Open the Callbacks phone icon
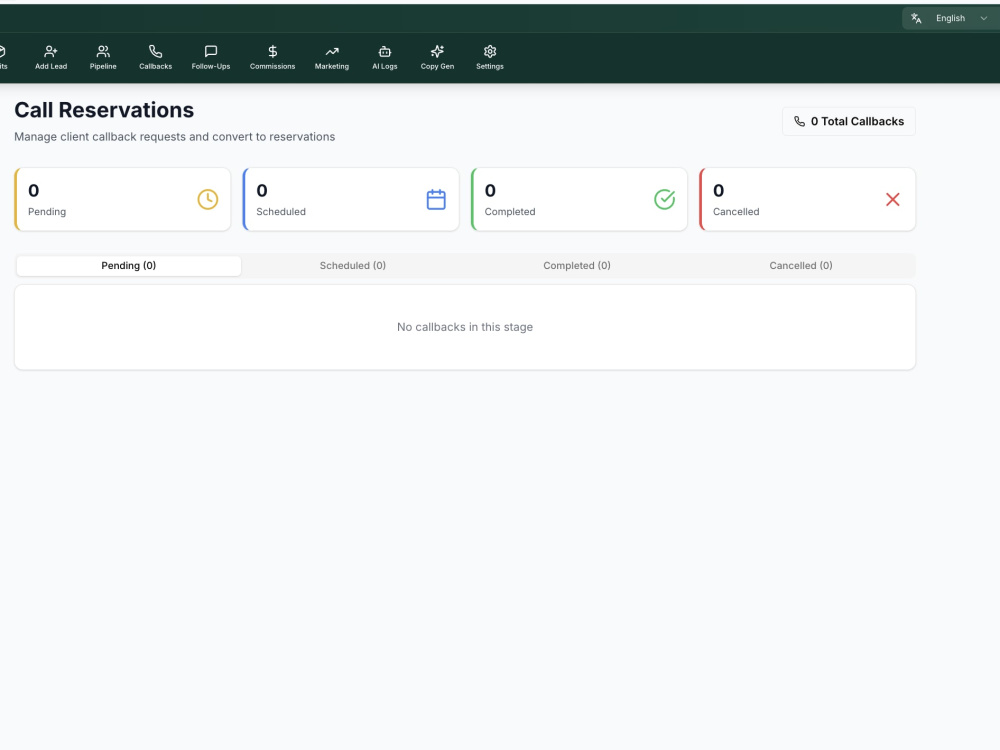1000x750 pixels. tap(156, 52)
